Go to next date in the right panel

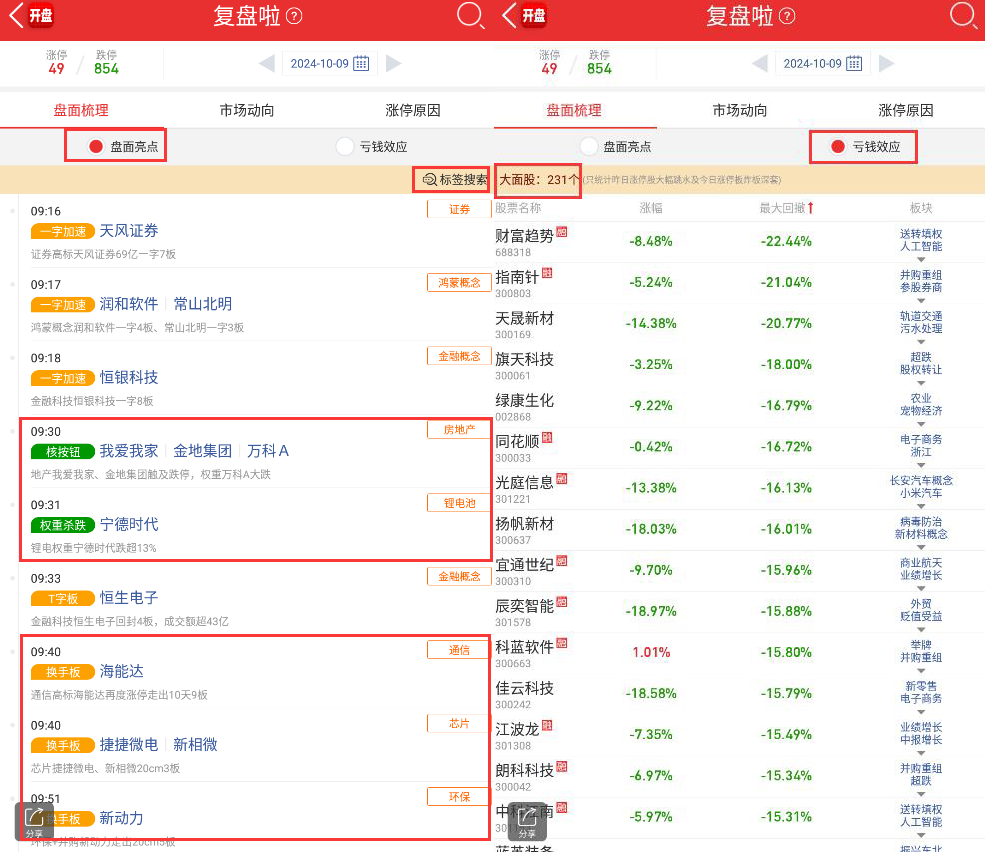click(886, 63)
